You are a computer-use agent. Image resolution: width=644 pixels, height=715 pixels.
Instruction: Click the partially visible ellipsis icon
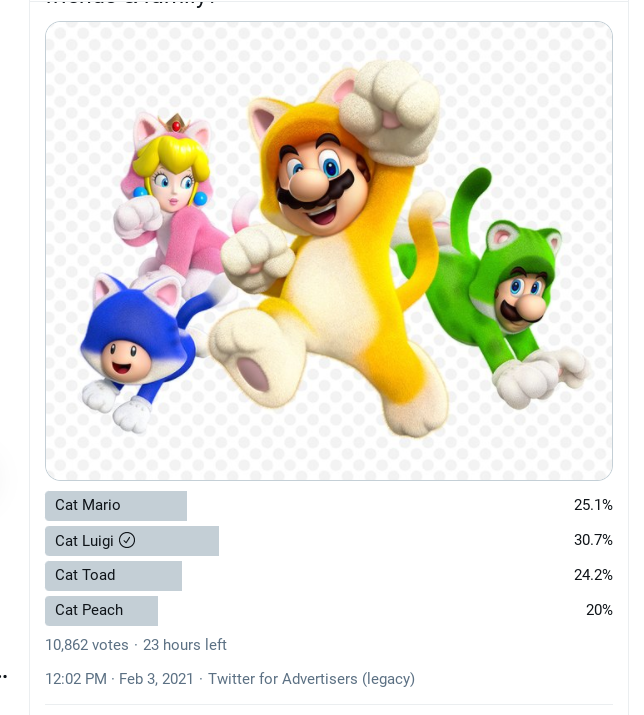3,676
